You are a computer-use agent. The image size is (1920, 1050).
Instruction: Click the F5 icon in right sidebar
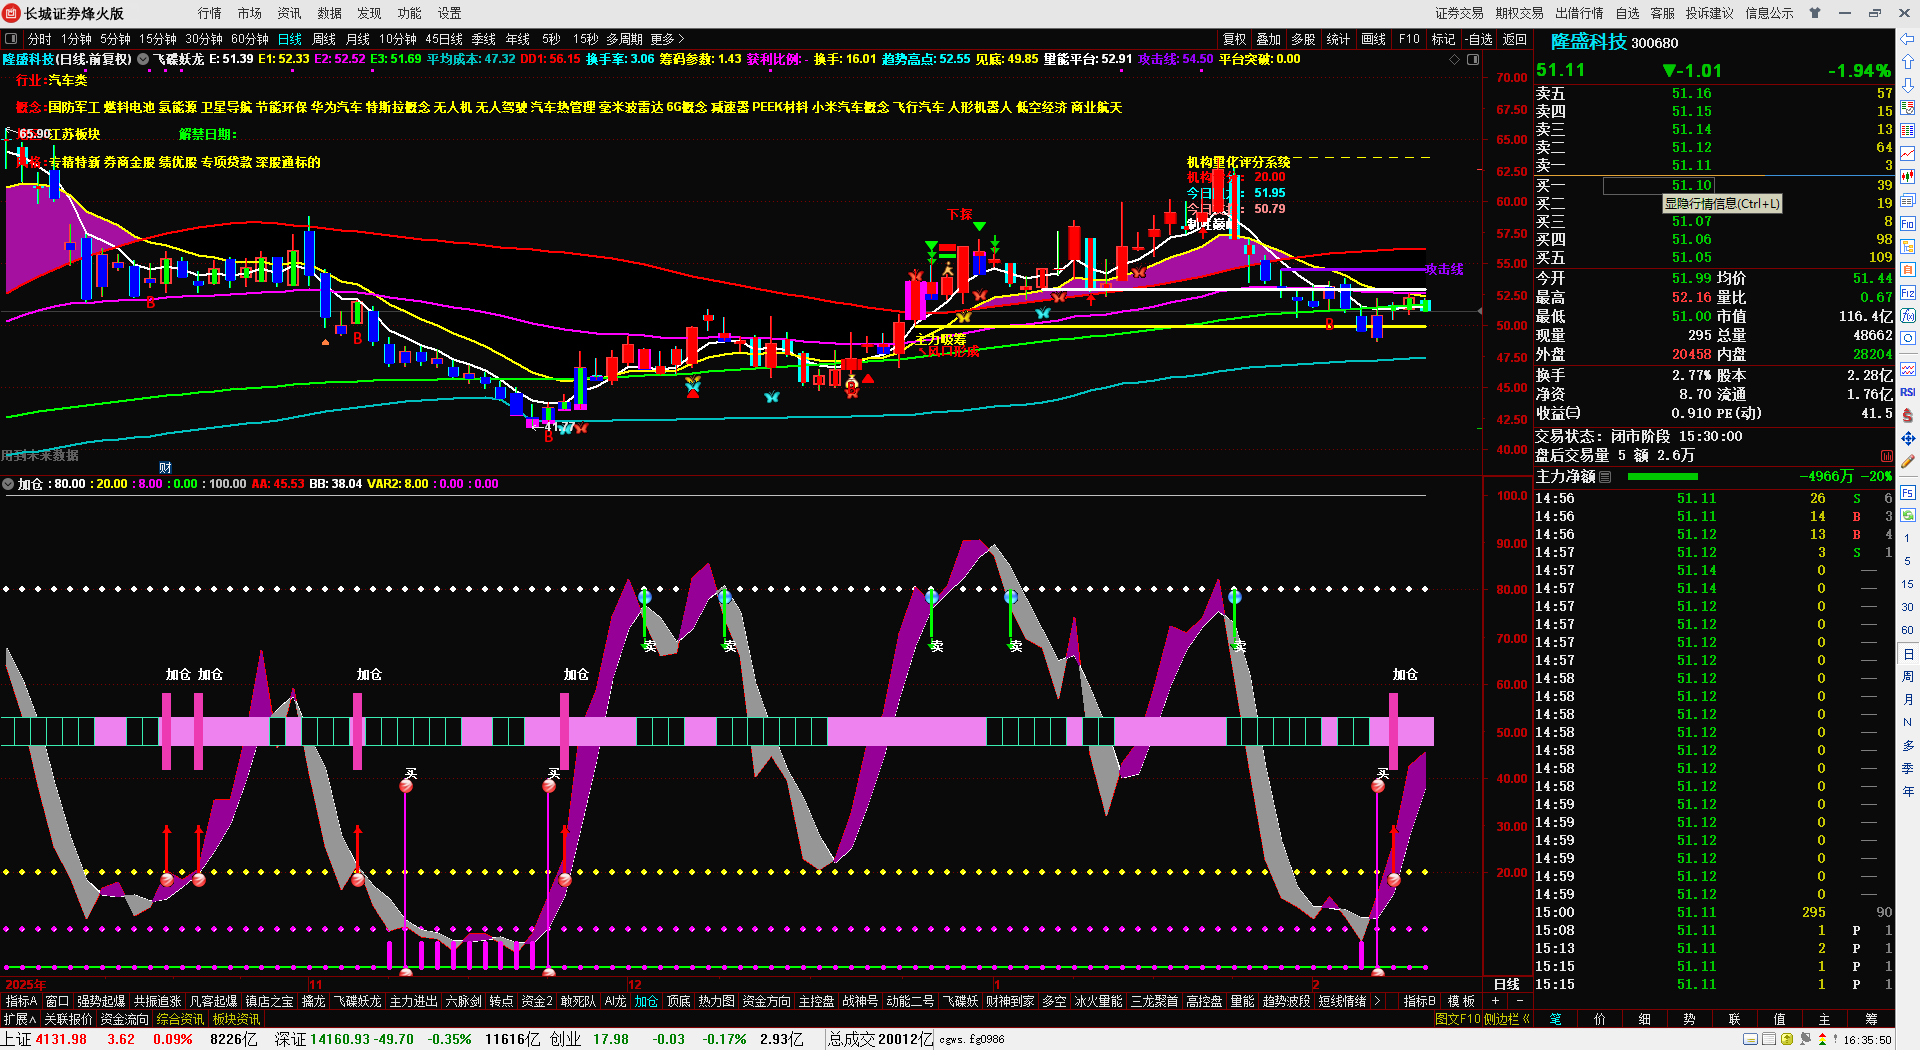1908,493
